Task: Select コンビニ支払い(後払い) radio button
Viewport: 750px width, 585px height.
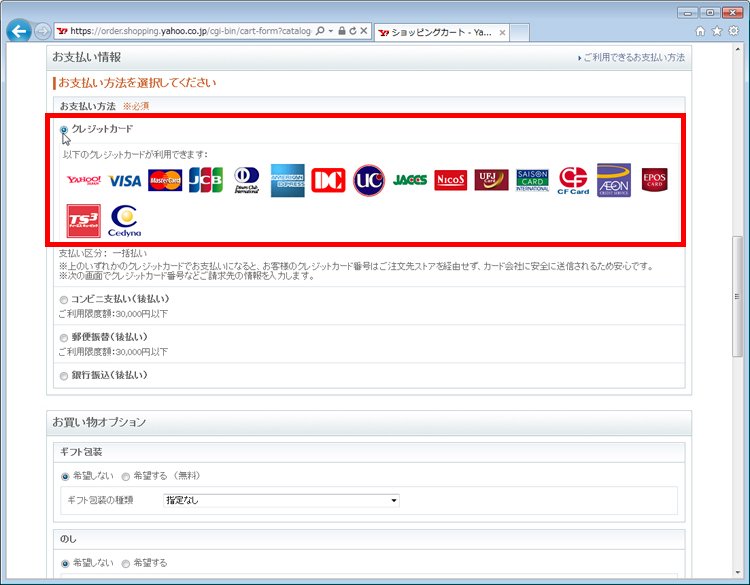Action: coord(64,300)
